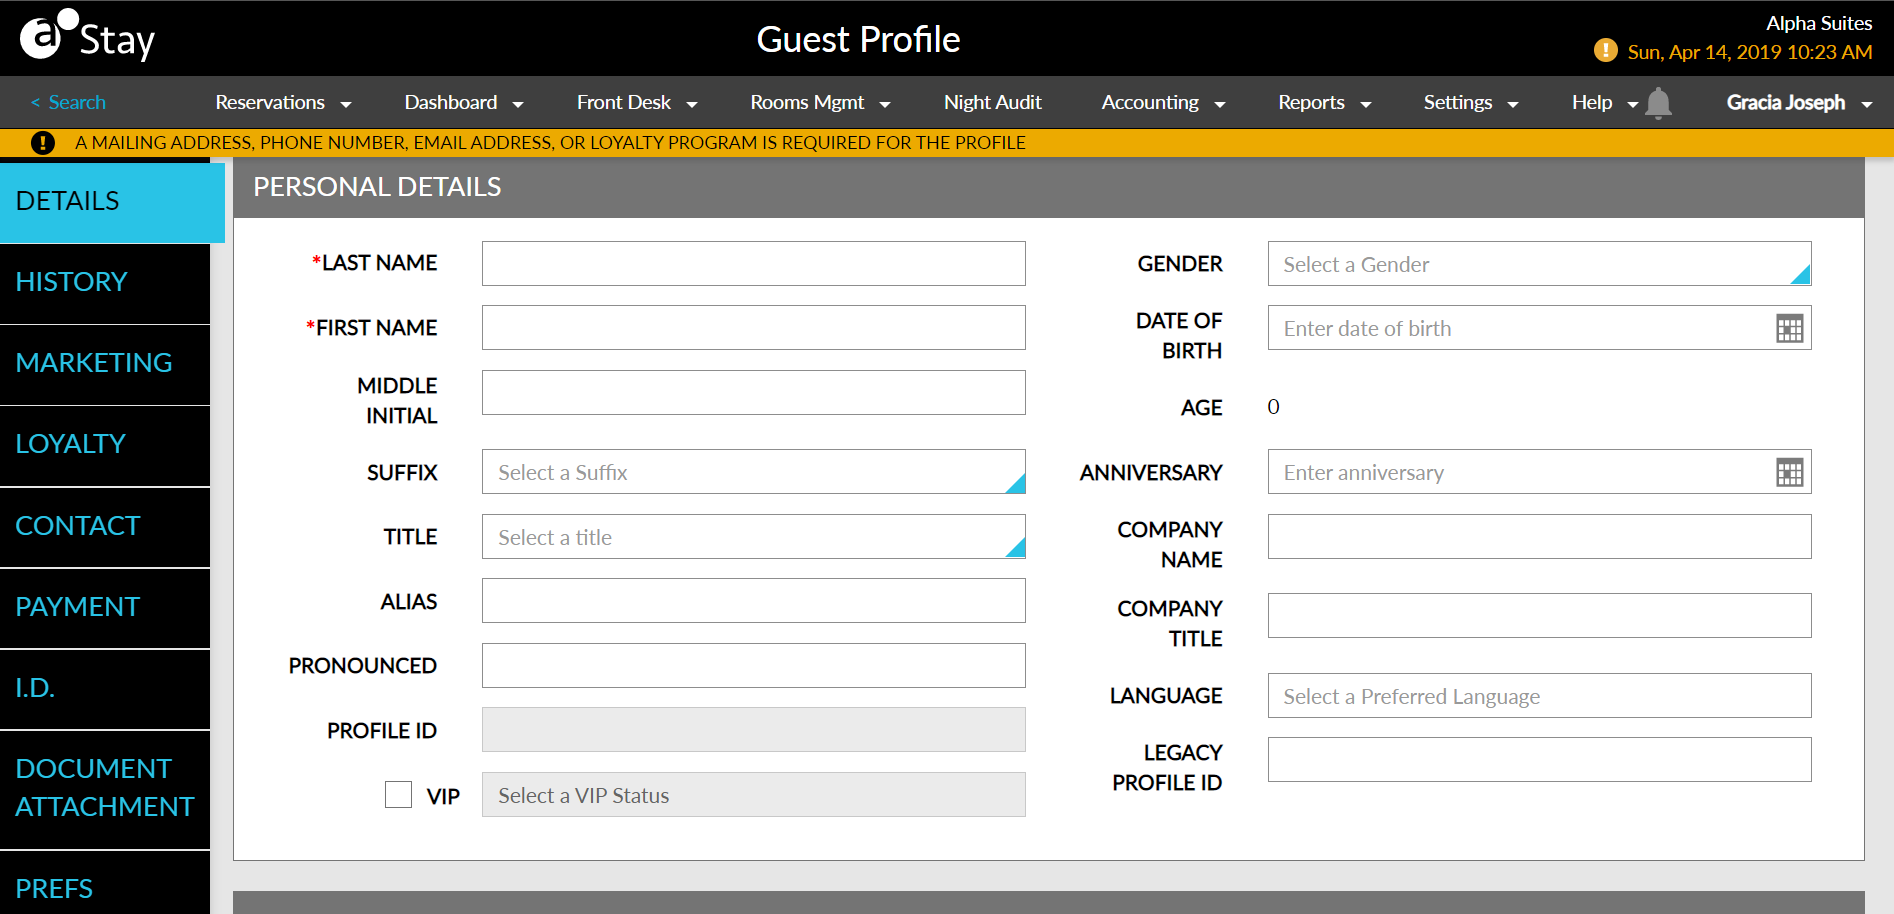This screenshot has height=914, width=1894.
Task: Click the warning icon in the yellow banner
Action: 42,142
